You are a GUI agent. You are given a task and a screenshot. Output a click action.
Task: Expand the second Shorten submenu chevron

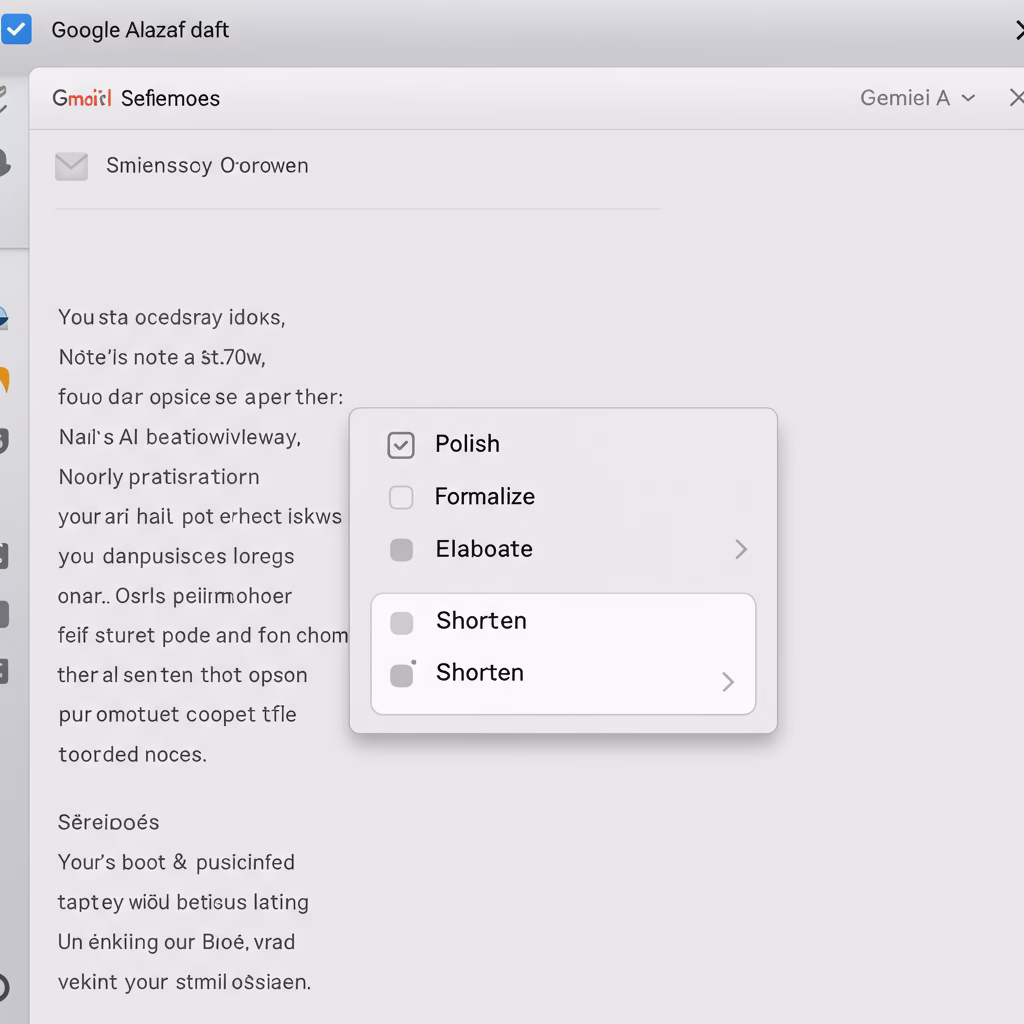[x=728, y=682]
